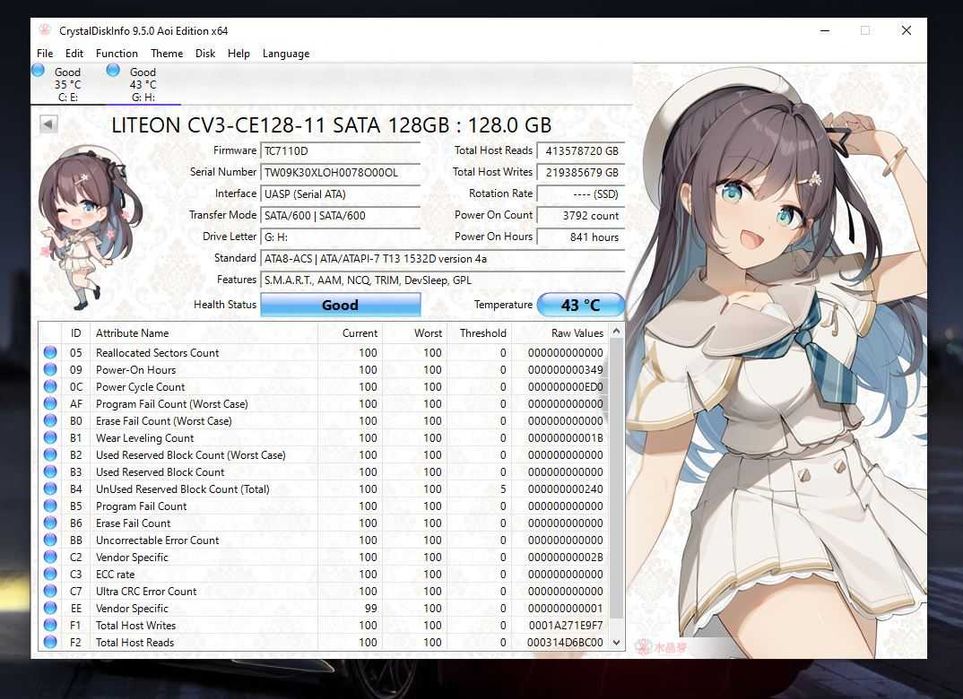Viewport: 963px width, 699px height.
Task: Click status orb of ECC rate row
Action: [x=50, y=574]
